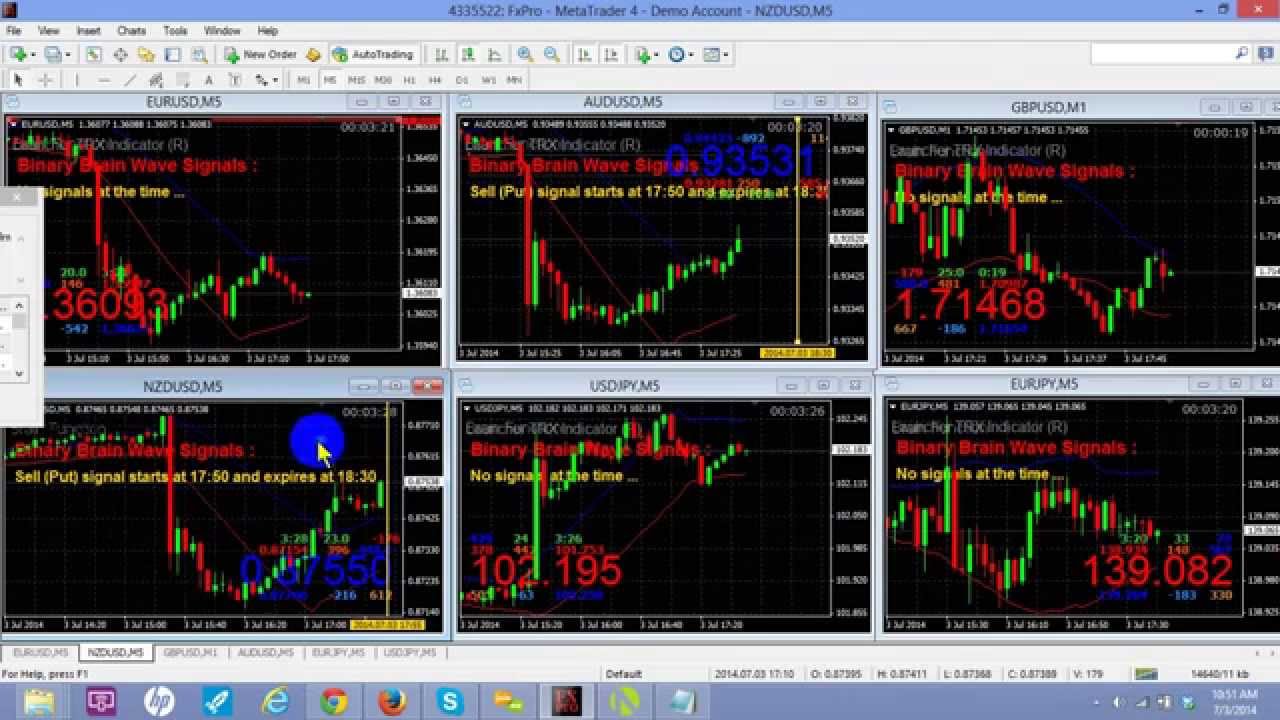Select the Crosshair tool
Viewport: 1280px width, 720px height.
pos(45,80)
